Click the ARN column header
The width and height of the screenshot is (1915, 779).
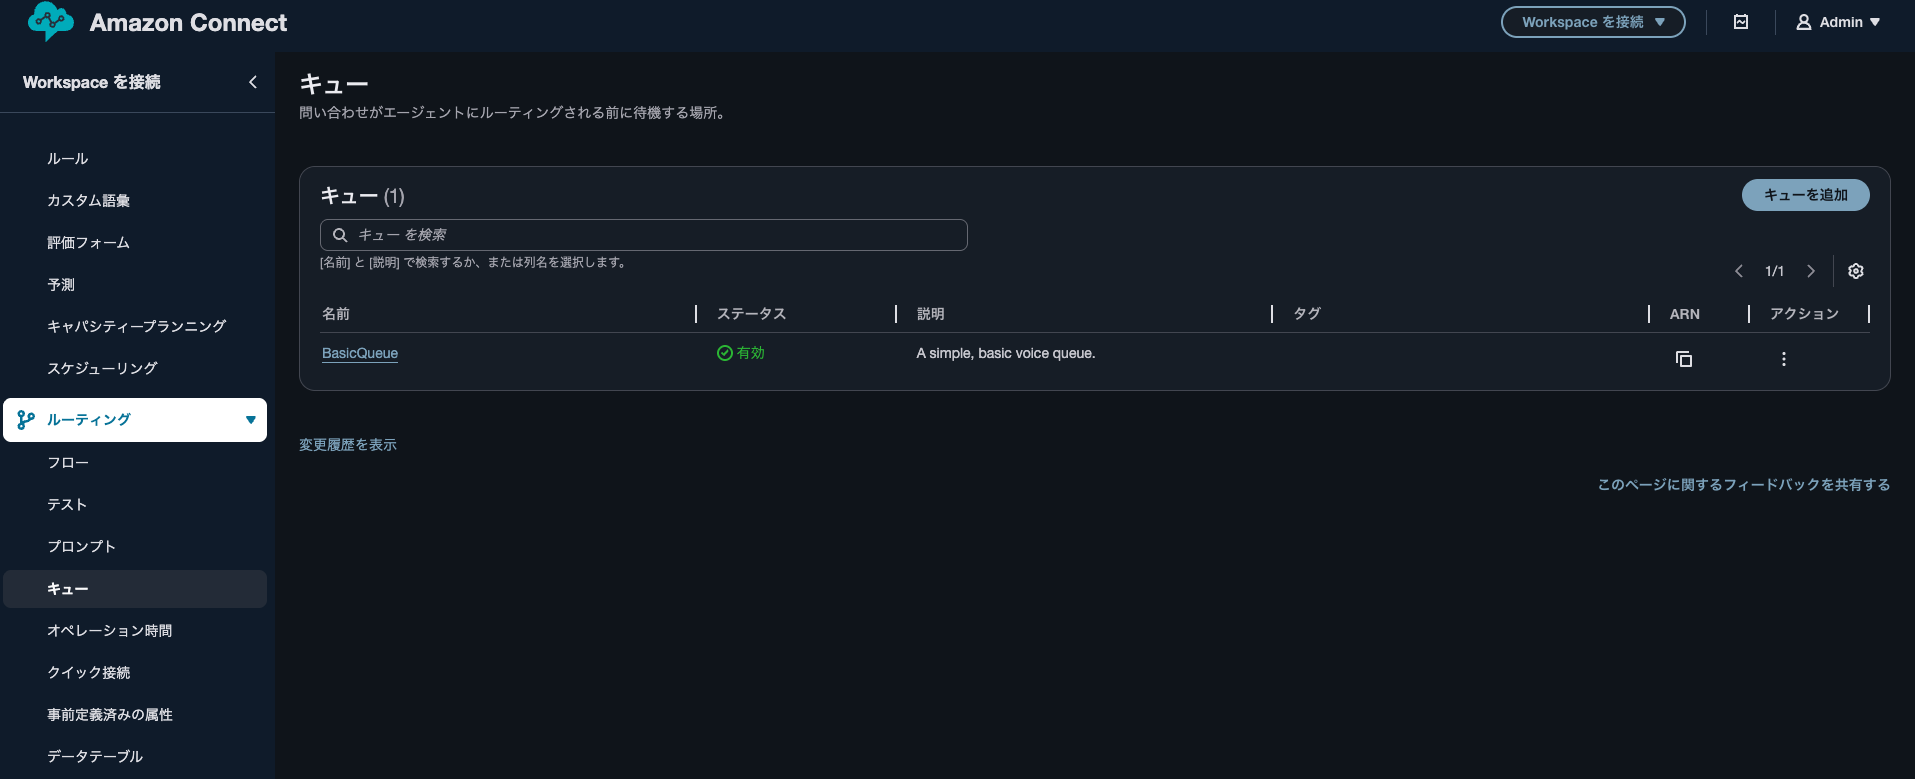(1685, 314)
